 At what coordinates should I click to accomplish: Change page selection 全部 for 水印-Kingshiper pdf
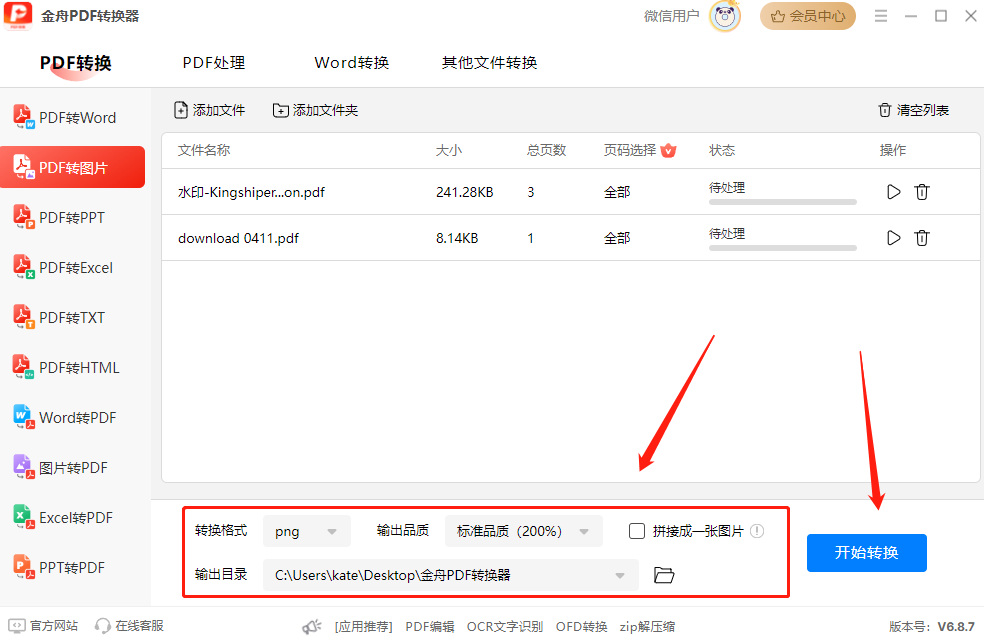click(x=617, y=193)
